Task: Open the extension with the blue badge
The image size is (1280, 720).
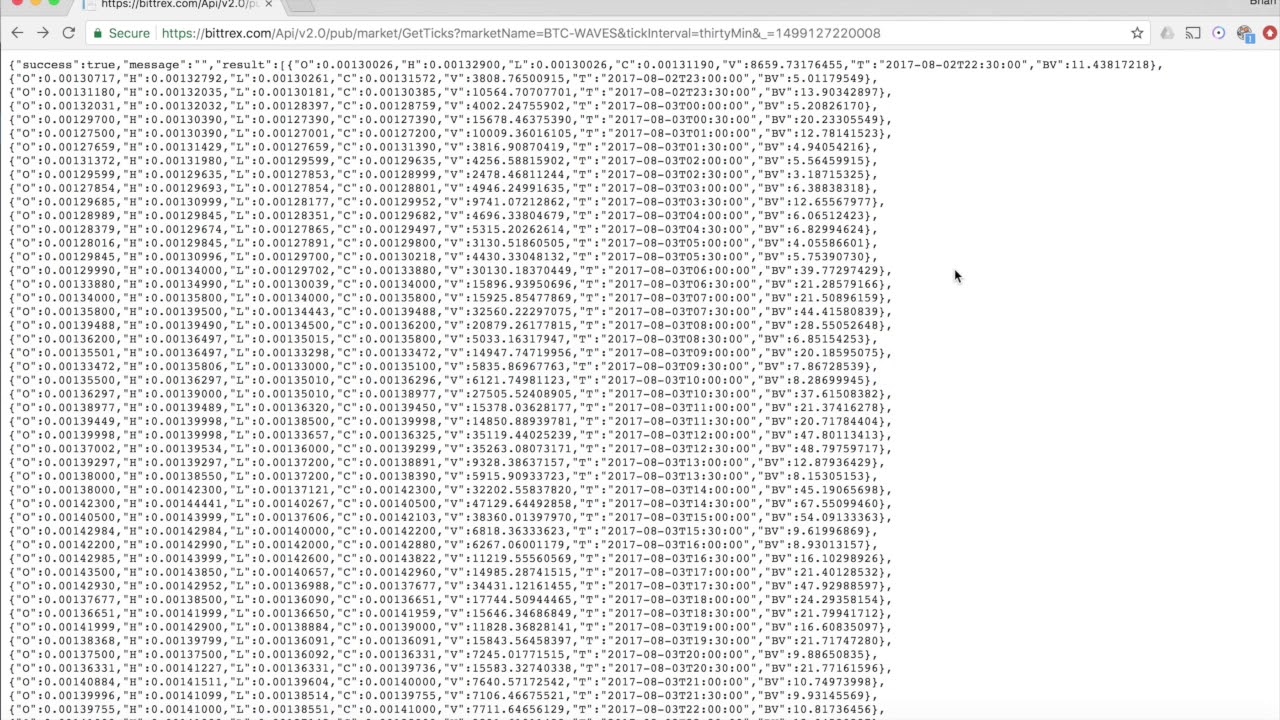Action: 1245,33
